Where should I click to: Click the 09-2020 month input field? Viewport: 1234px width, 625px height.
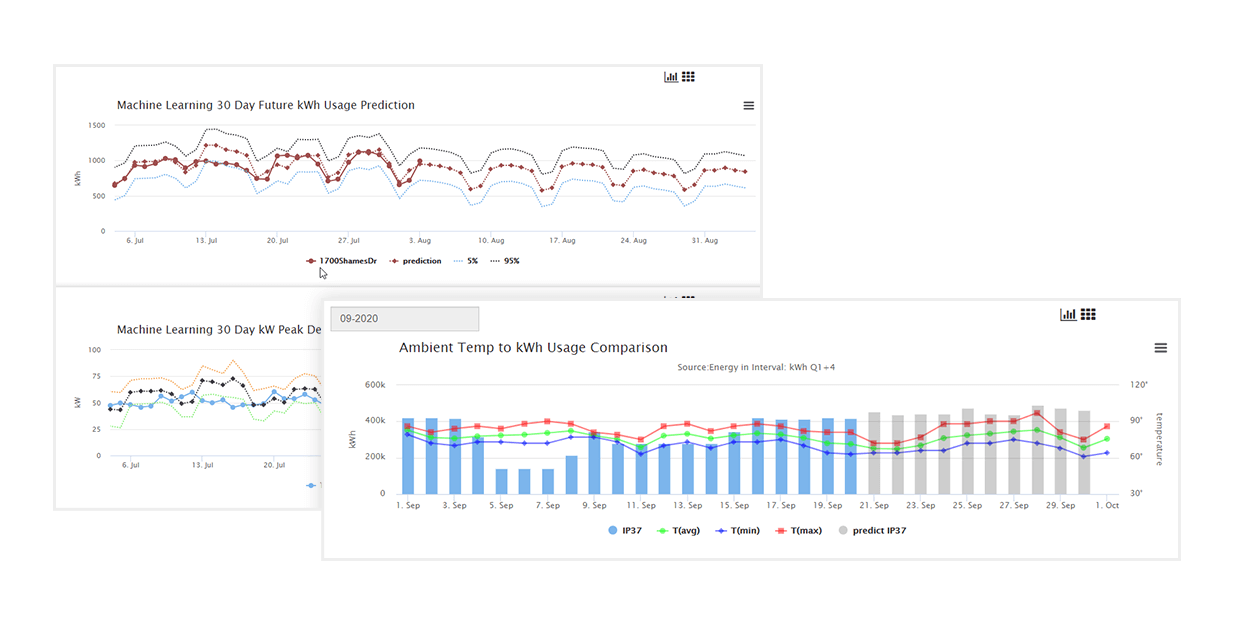coord(405,319)
